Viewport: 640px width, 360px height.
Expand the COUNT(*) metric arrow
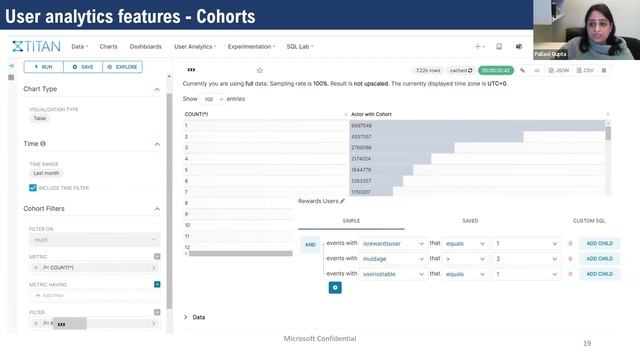pos(154,268)
